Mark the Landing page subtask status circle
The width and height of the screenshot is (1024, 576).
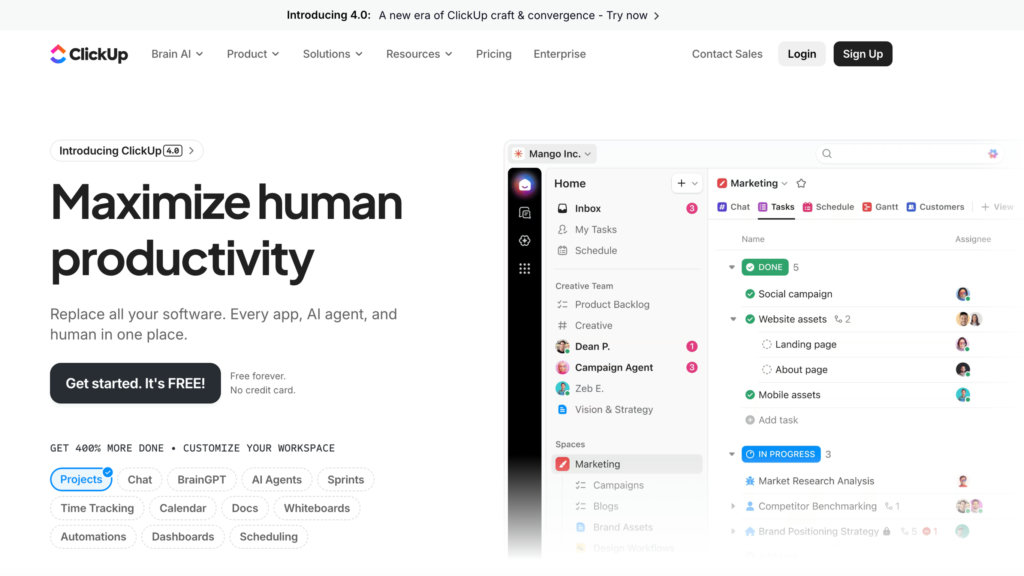[x=767, y=344]
